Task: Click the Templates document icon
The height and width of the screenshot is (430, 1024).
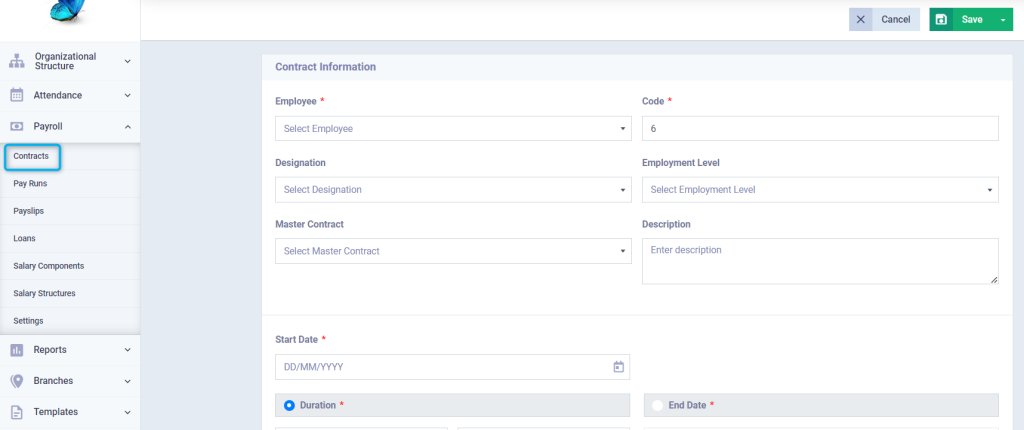Action: coord(17,412)
